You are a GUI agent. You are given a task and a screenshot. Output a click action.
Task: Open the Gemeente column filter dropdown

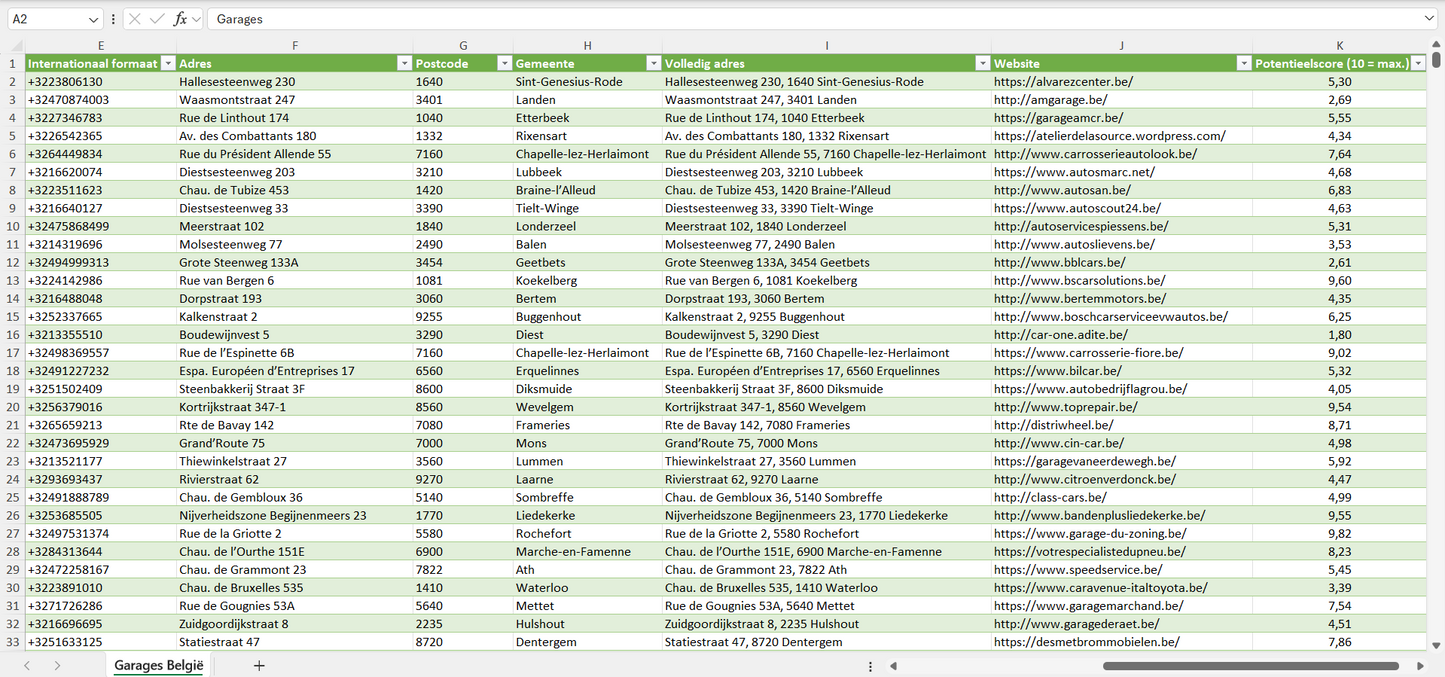[653, 63]
